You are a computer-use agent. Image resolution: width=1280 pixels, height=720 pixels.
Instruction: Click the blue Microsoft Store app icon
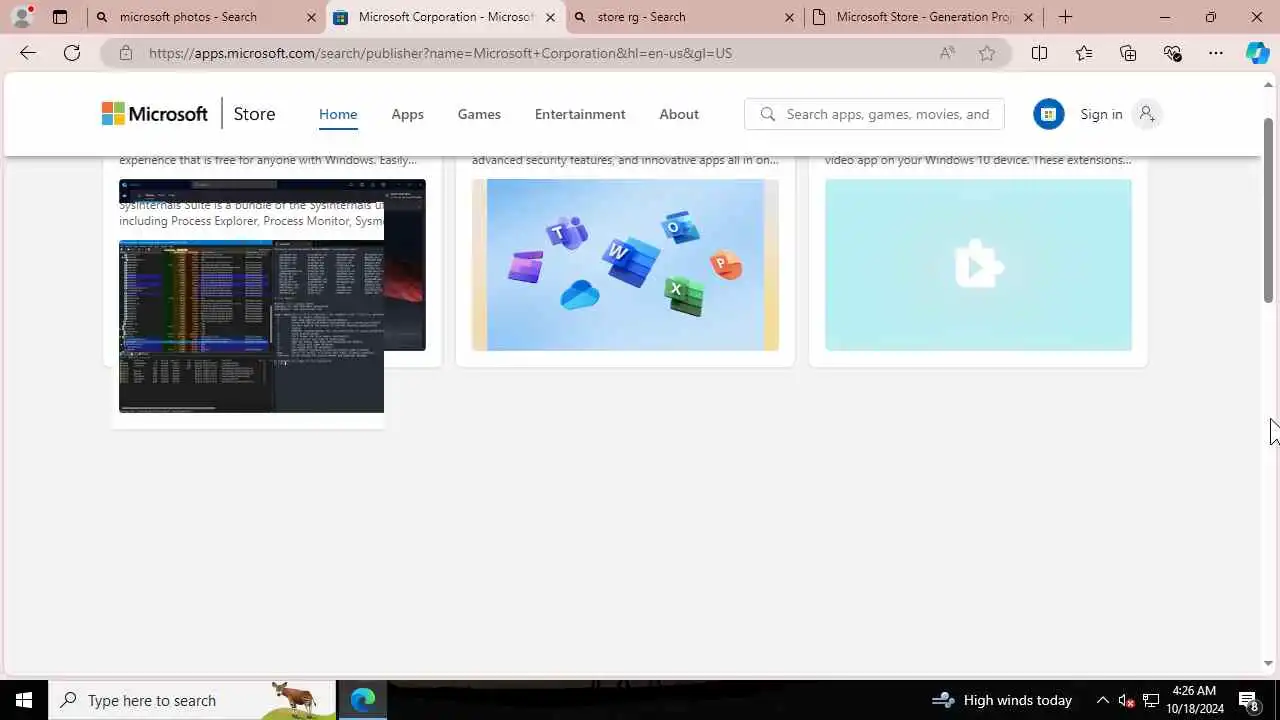[1048, 114]
